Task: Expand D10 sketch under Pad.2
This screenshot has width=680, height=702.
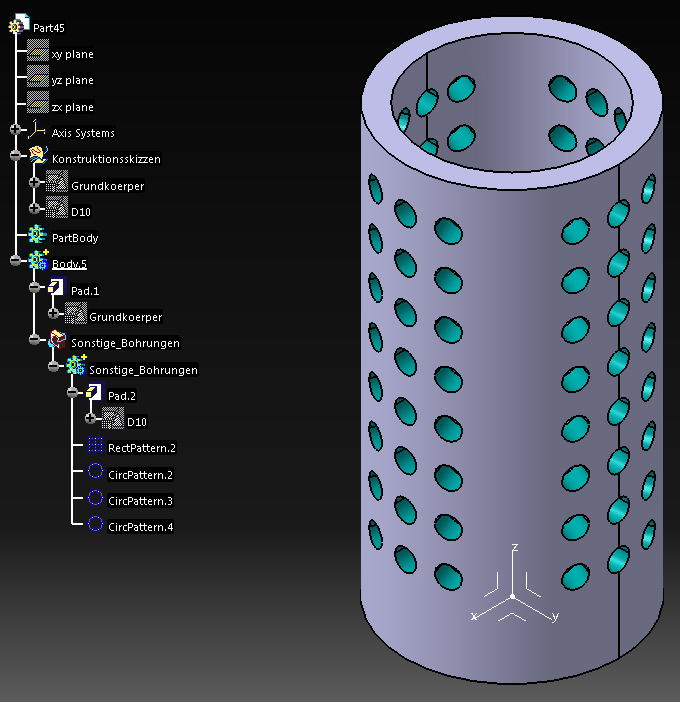Action: click(90, 418)
